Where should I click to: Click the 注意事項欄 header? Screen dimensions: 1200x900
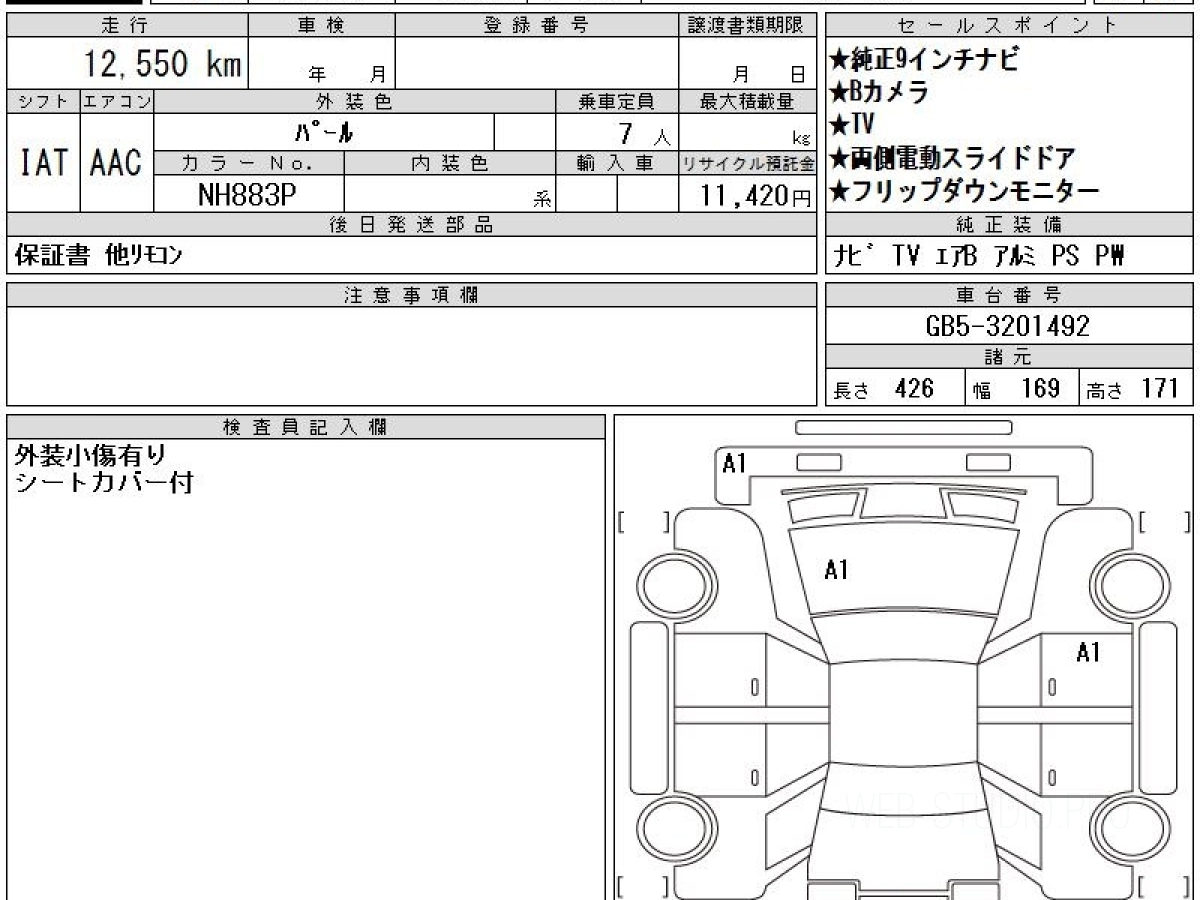point(412,295)
